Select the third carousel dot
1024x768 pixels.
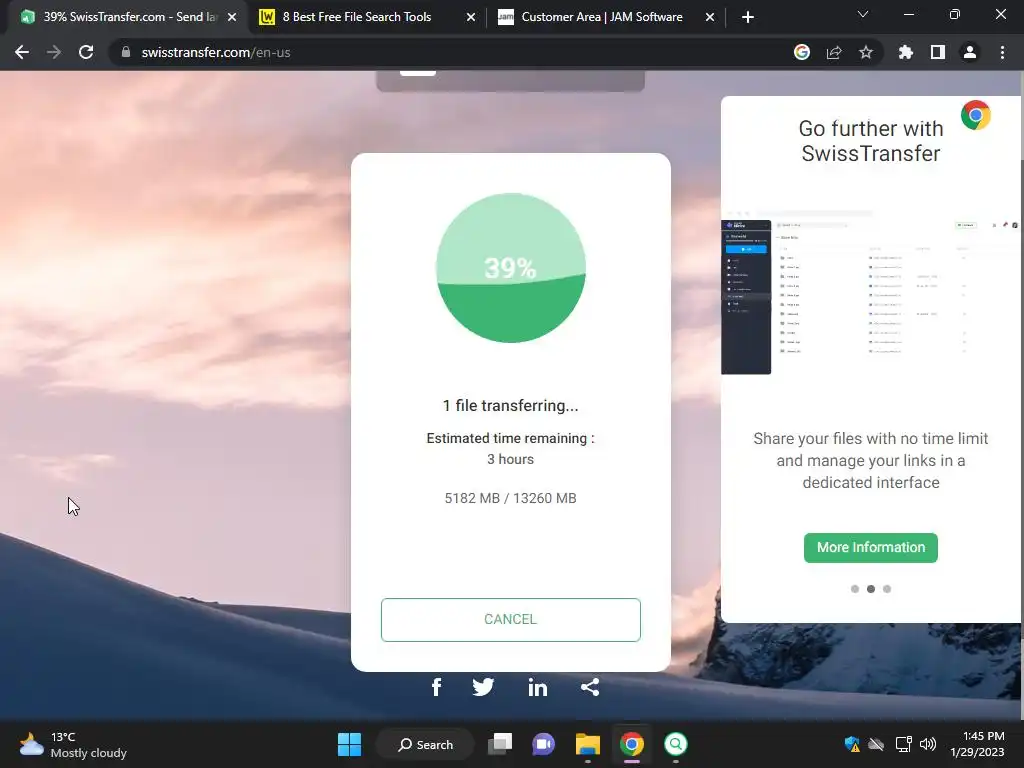(887, 589)
